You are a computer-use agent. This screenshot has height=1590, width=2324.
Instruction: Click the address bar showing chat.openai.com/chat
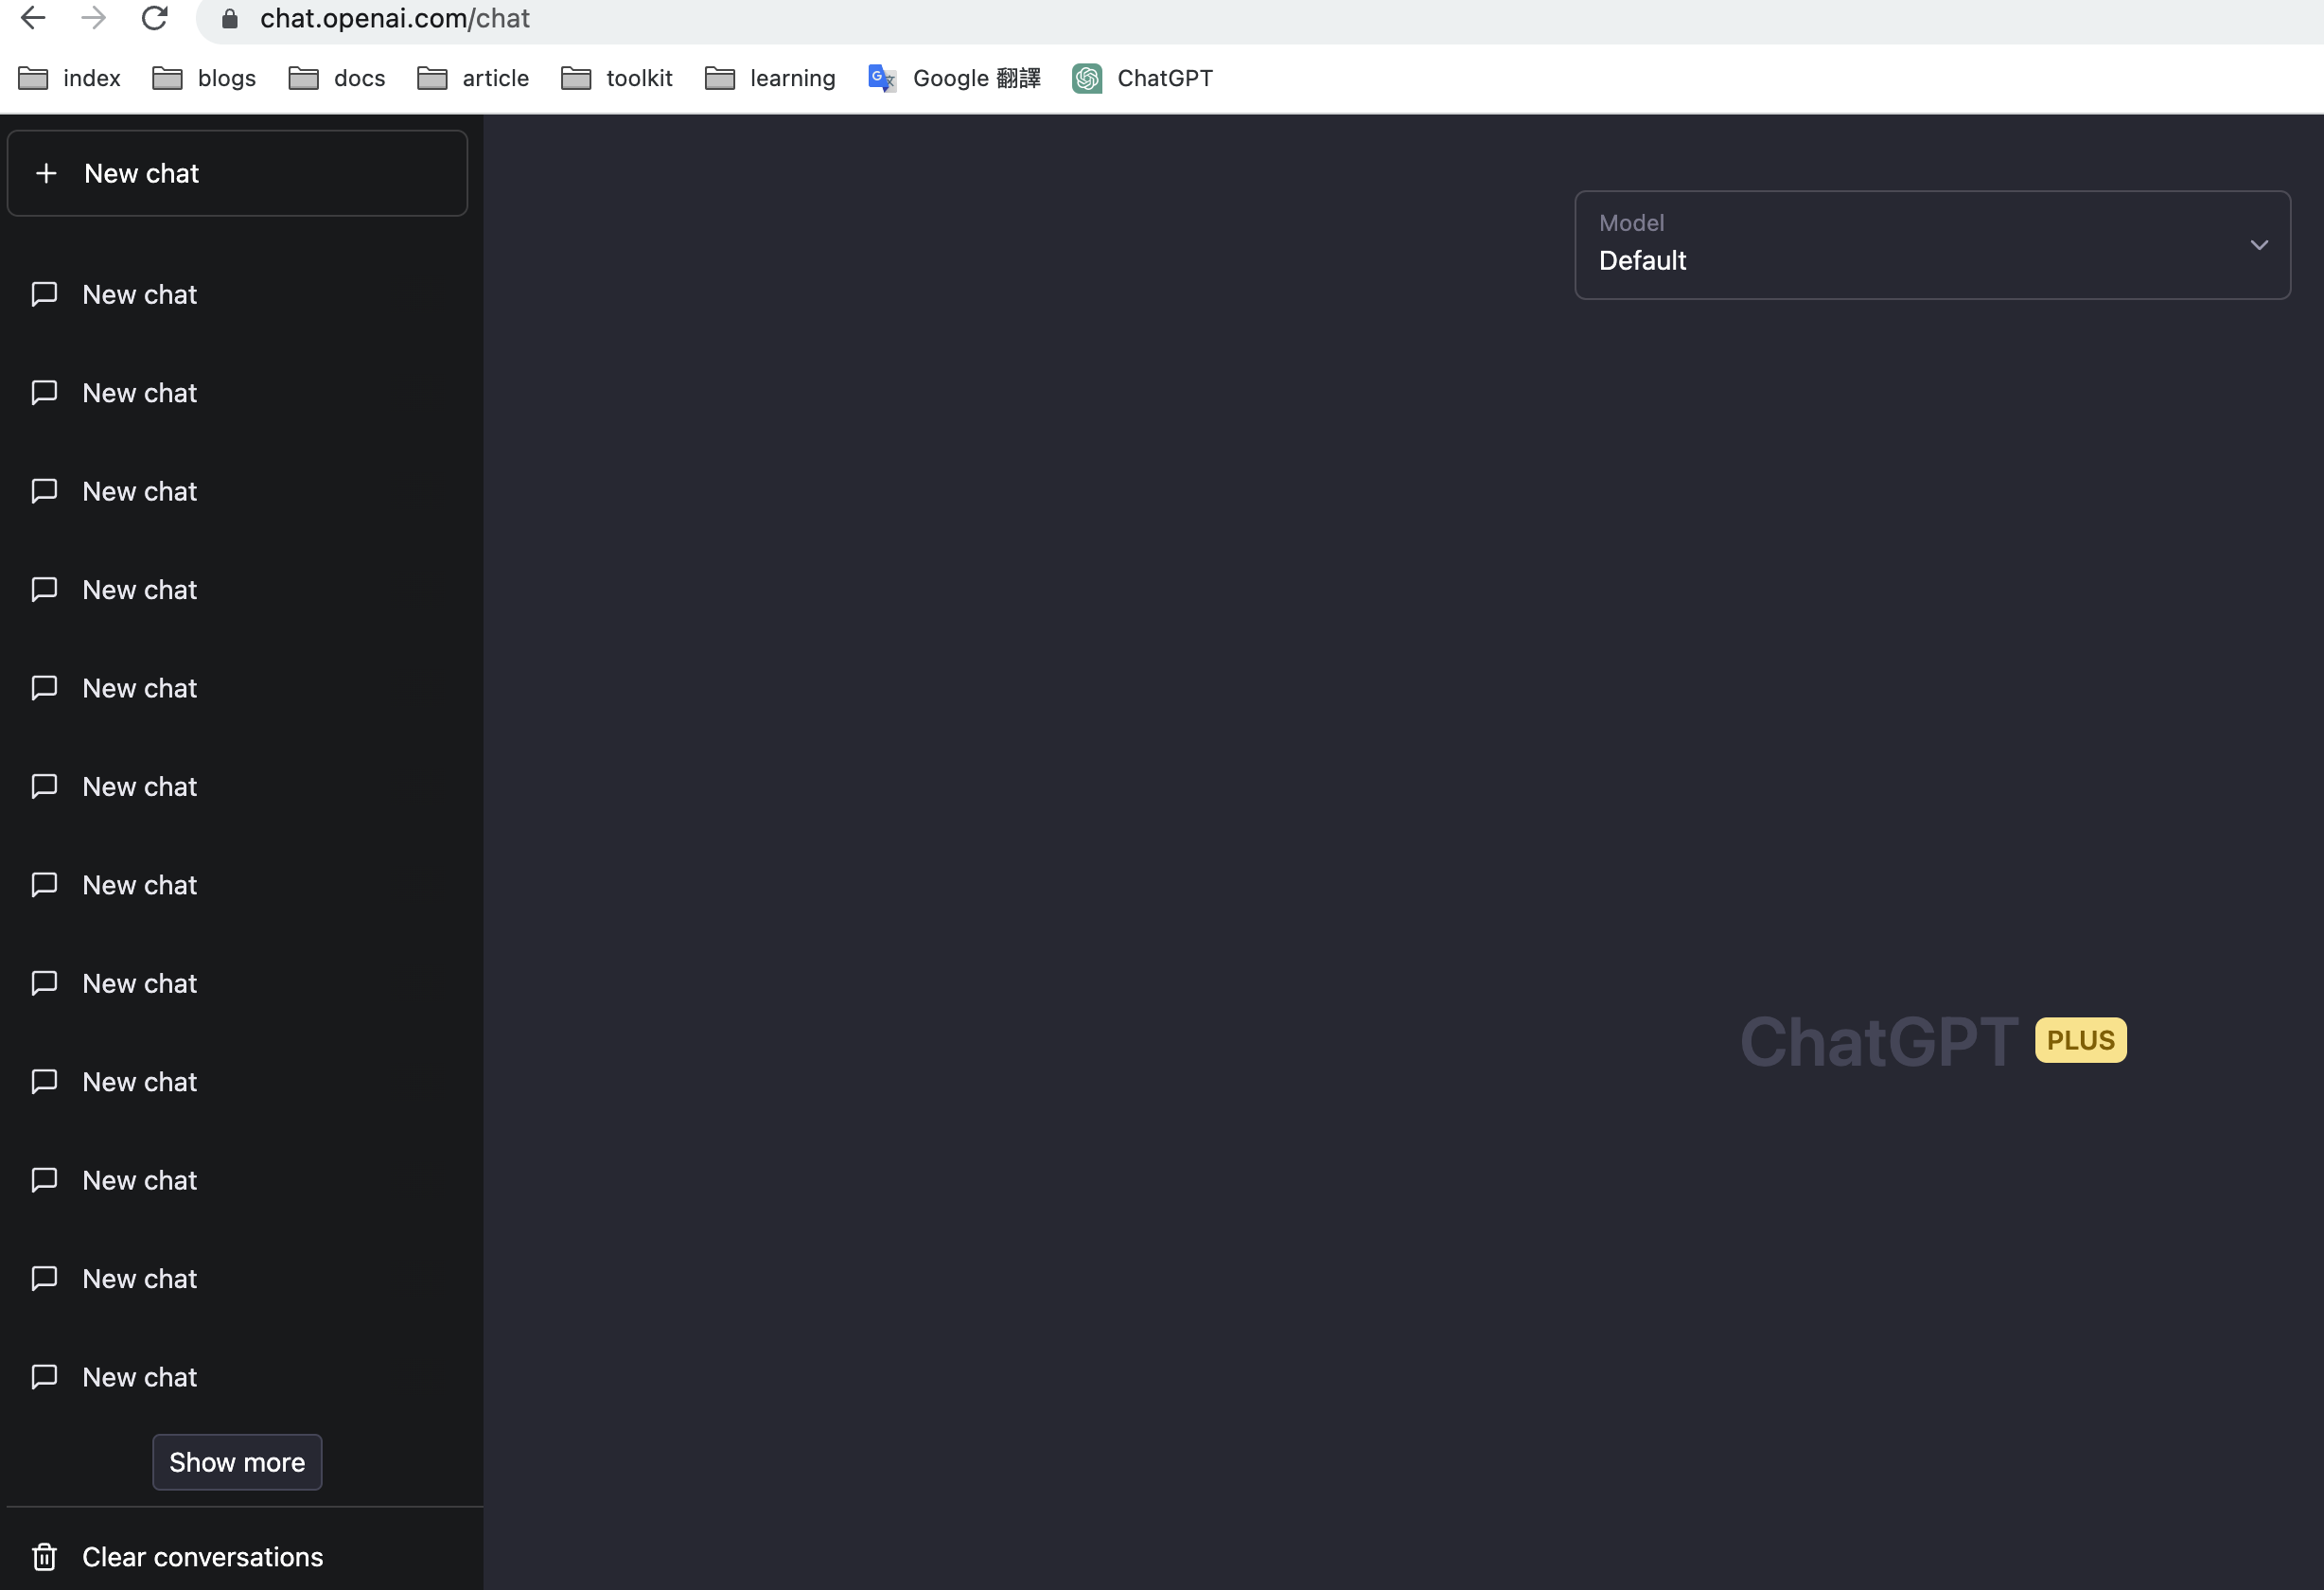pyautogui.click(x=396, y=18)
